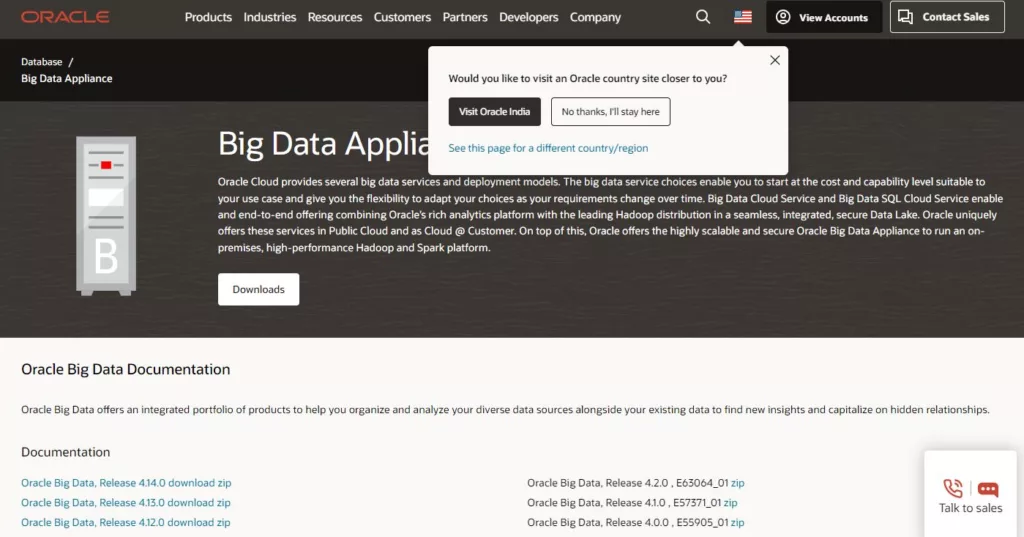Download Oracle Big Data Release 4.14.0 zip
The image size is (1024, 537).
click(x=126, y=483)
